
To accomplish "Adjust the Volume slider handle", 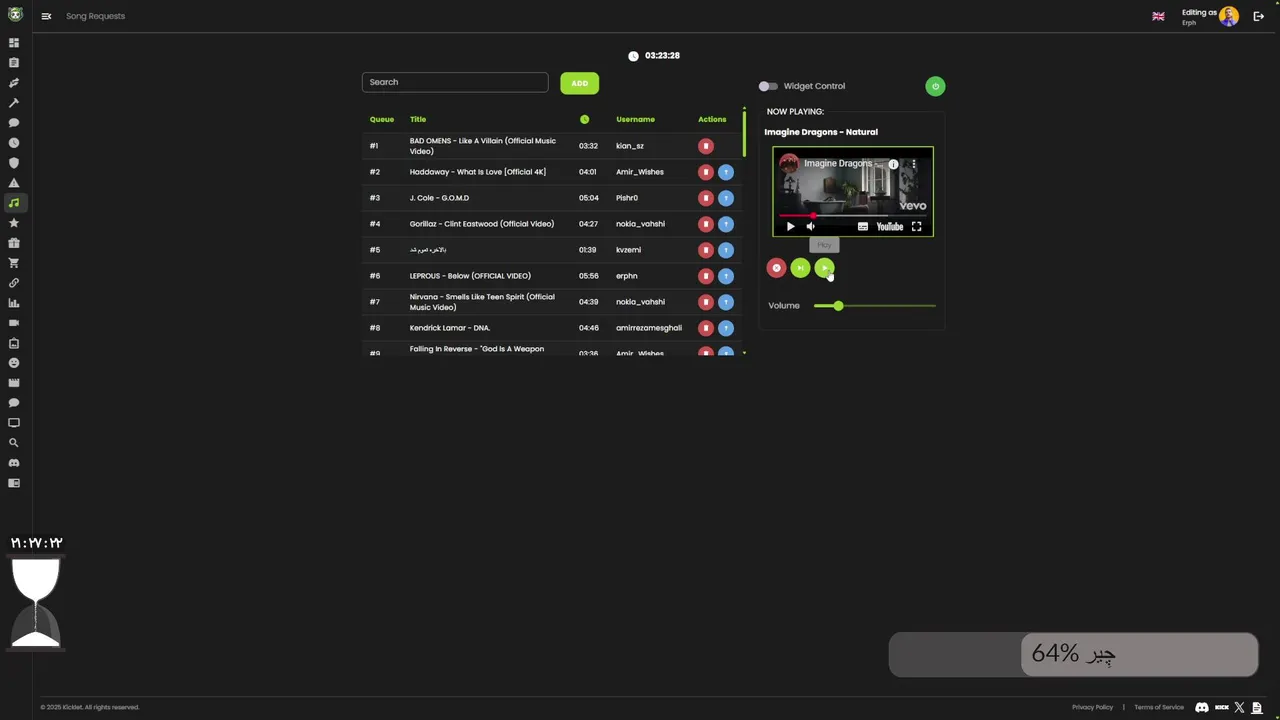I will click(x=838, y=306).
